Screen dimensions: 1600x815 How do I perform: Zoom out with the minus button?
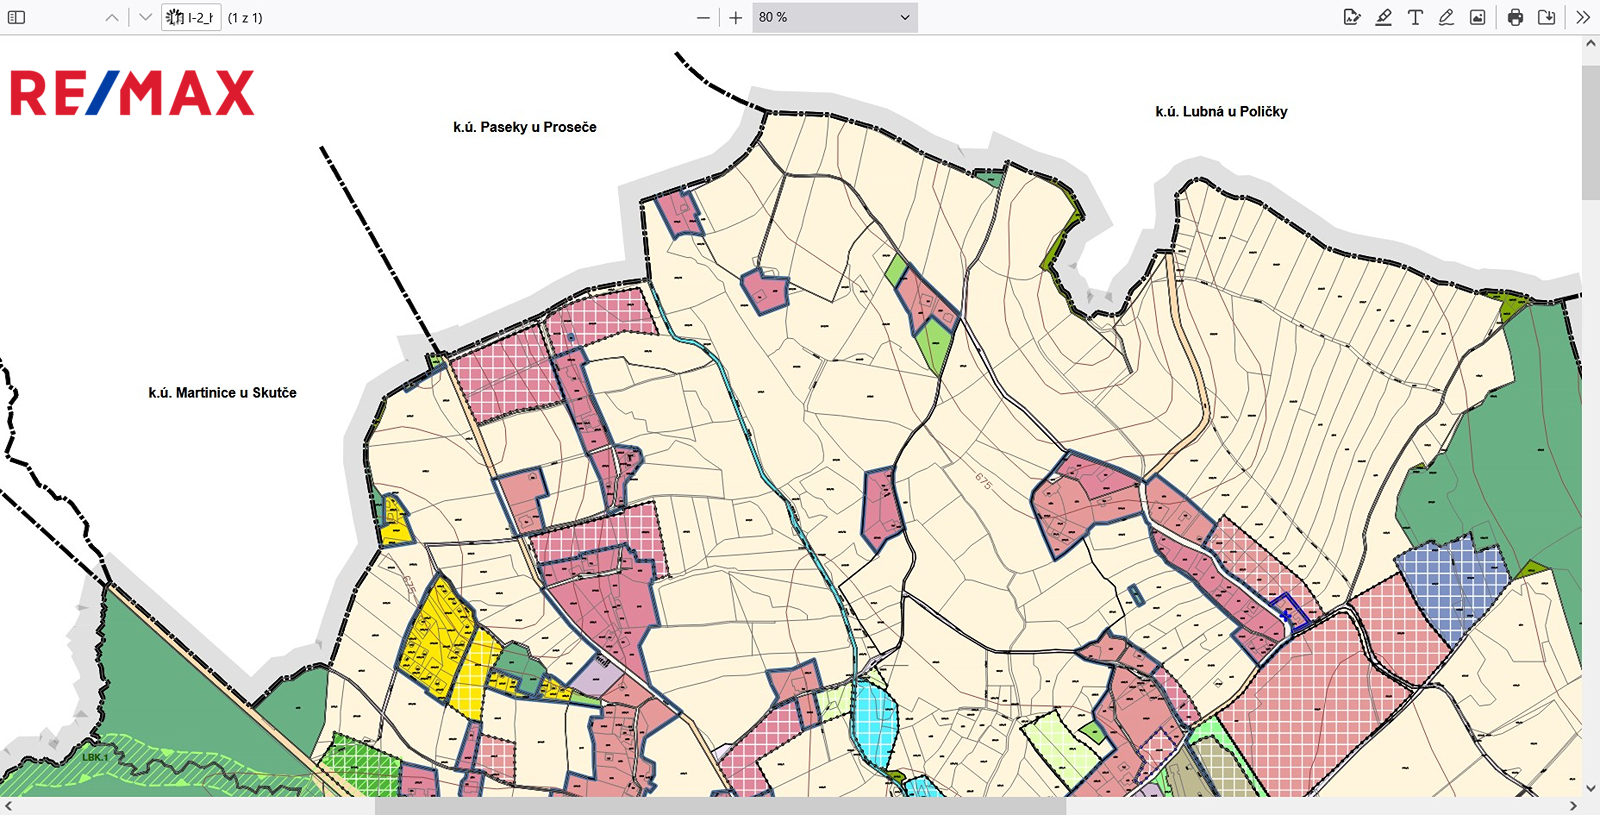[x=703, y=17]
